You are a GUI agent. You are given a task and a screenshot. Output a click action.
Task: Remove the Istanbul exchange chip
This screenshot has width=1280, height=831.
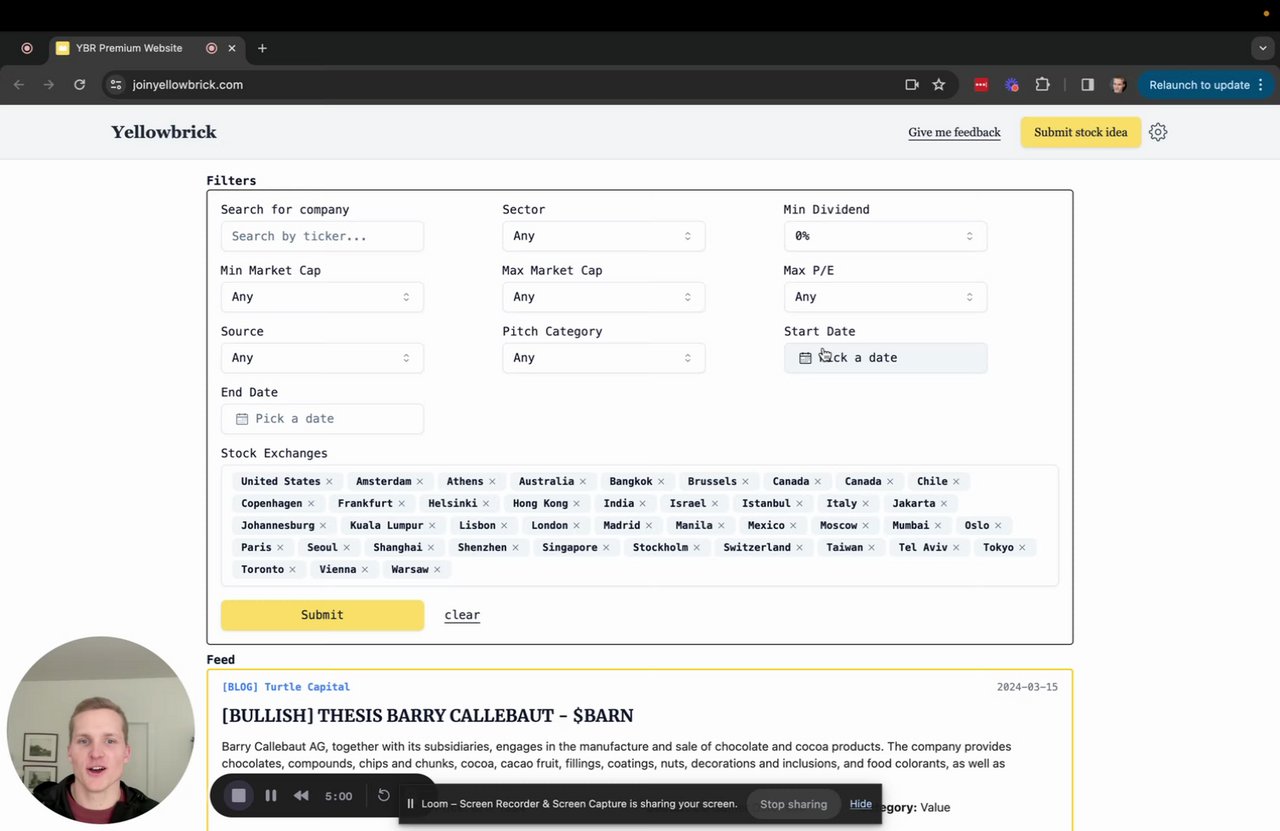click(x=799, y=504)
